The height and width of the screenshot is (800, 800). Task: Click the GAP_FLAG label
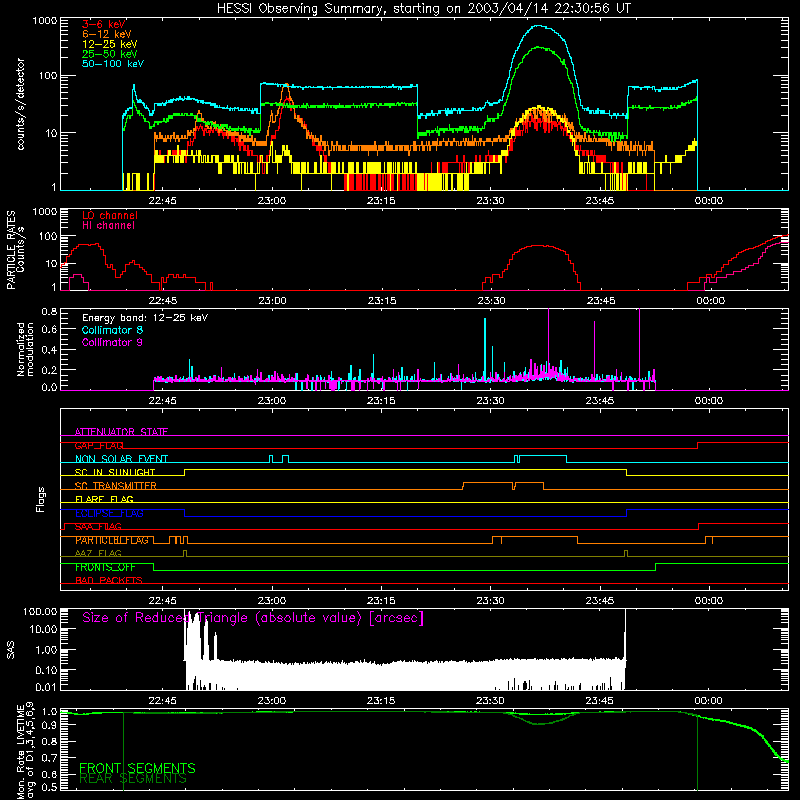pos(99,445)
